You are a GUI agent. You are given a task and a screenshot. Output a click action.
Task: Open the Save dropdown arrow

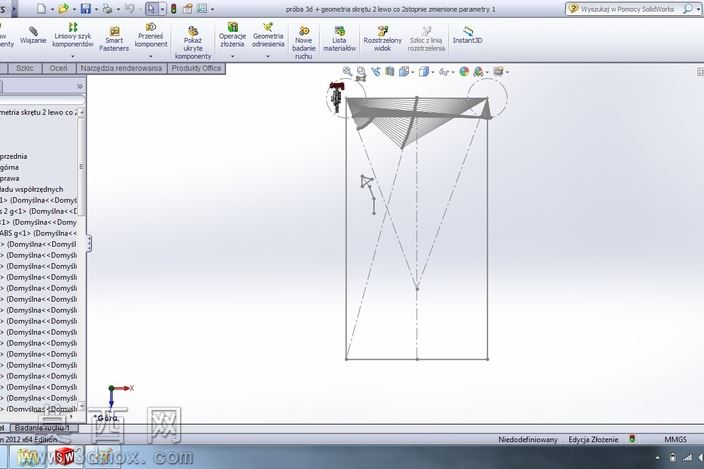click(x=96, y=9)
